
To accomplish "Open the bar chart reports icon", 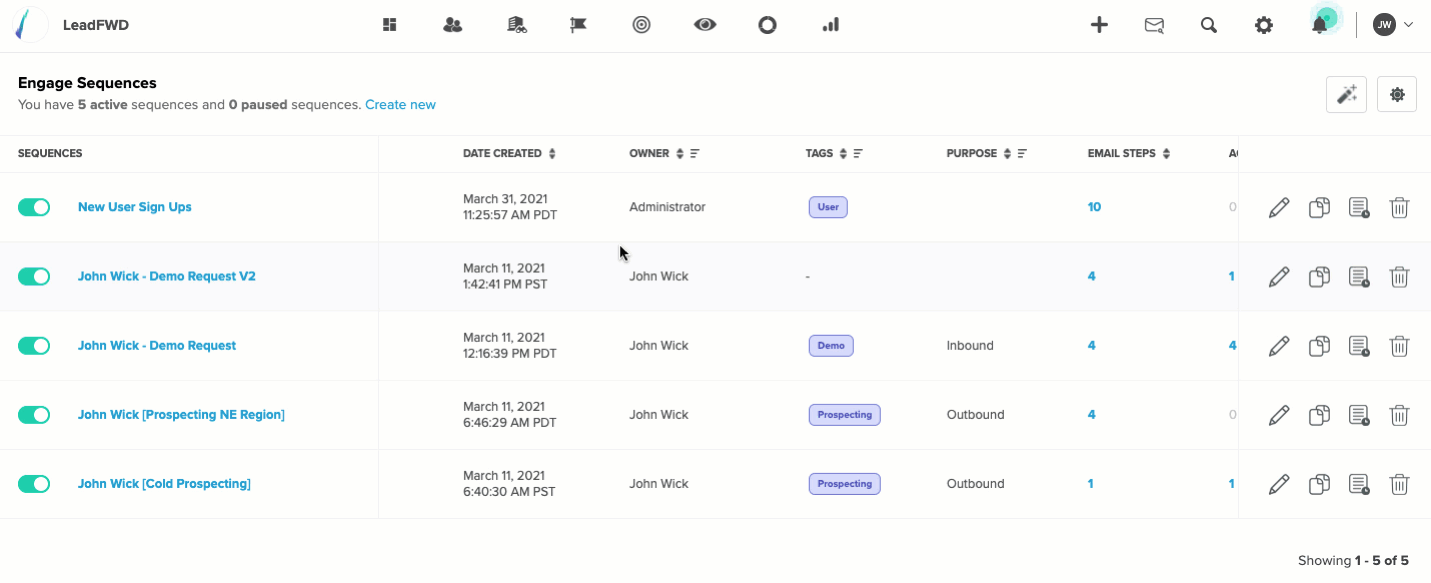I will 830,25.
